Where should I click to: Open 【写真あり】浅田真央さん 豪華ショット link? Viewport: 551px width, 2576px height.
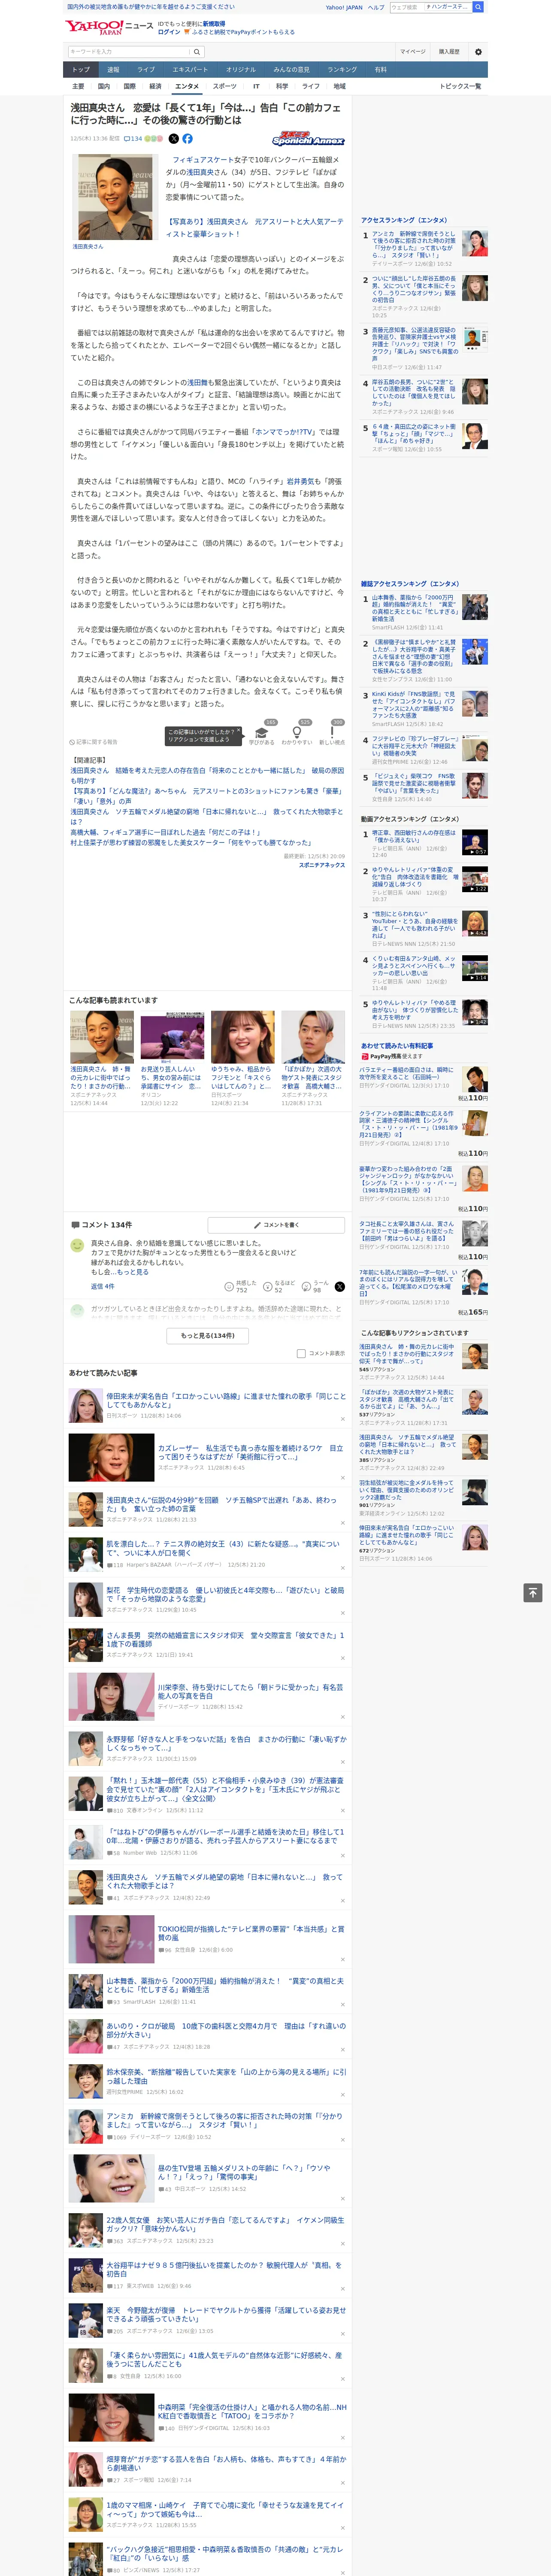[254, 228]
